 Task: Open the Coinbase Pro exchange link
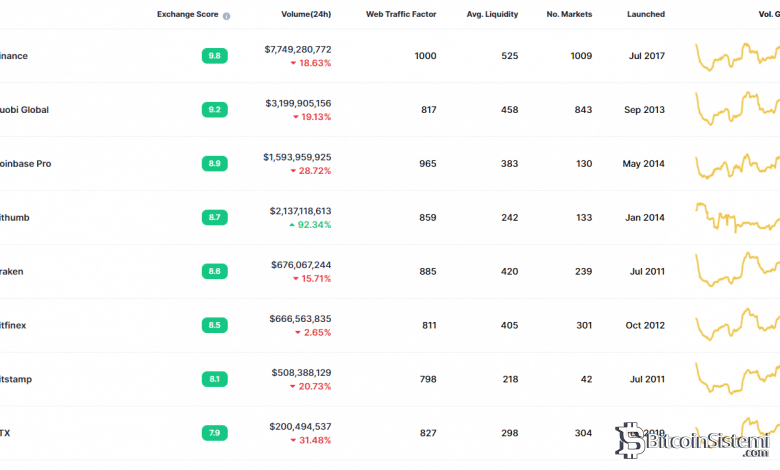[25, 164]
